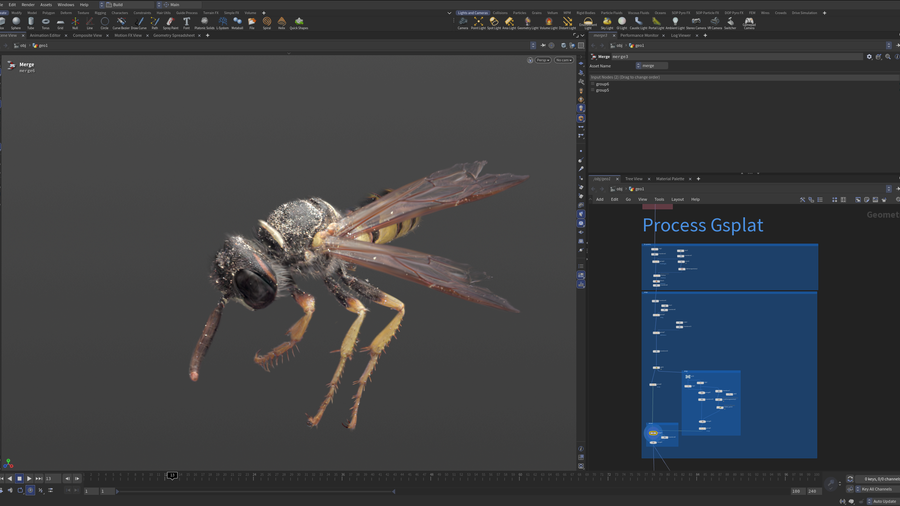This screenshot has width=900, height=506.
Task: Select the Spray Paint shelf tool
Action: [x=170, y=23]
